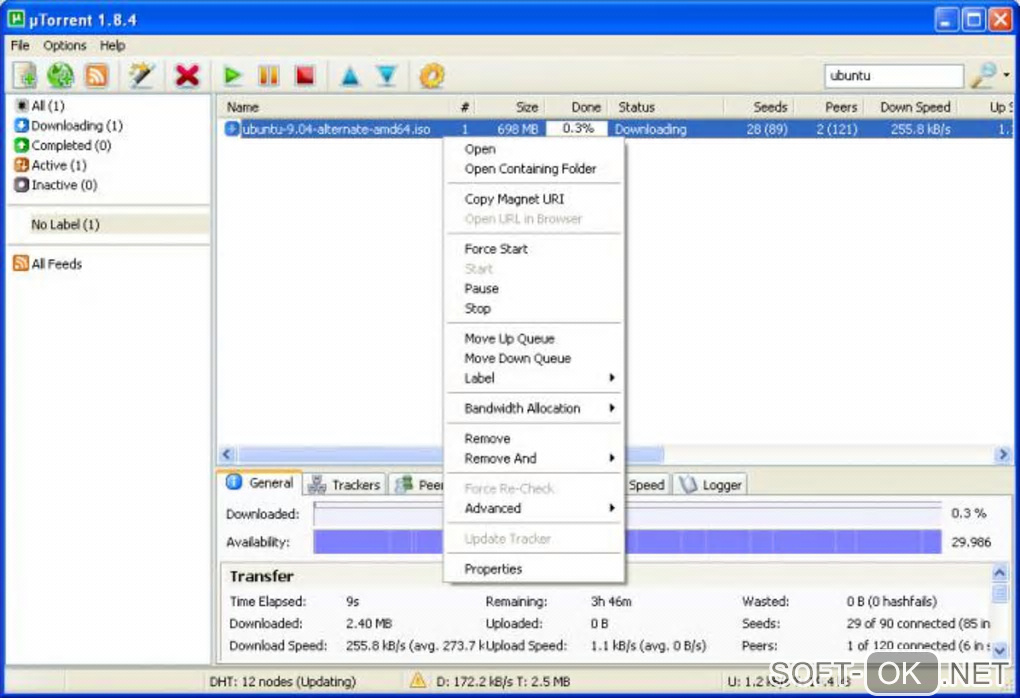Sort by Down Speed column header
This screenshot has width=1020, height=698.
[x=915, y=107]
